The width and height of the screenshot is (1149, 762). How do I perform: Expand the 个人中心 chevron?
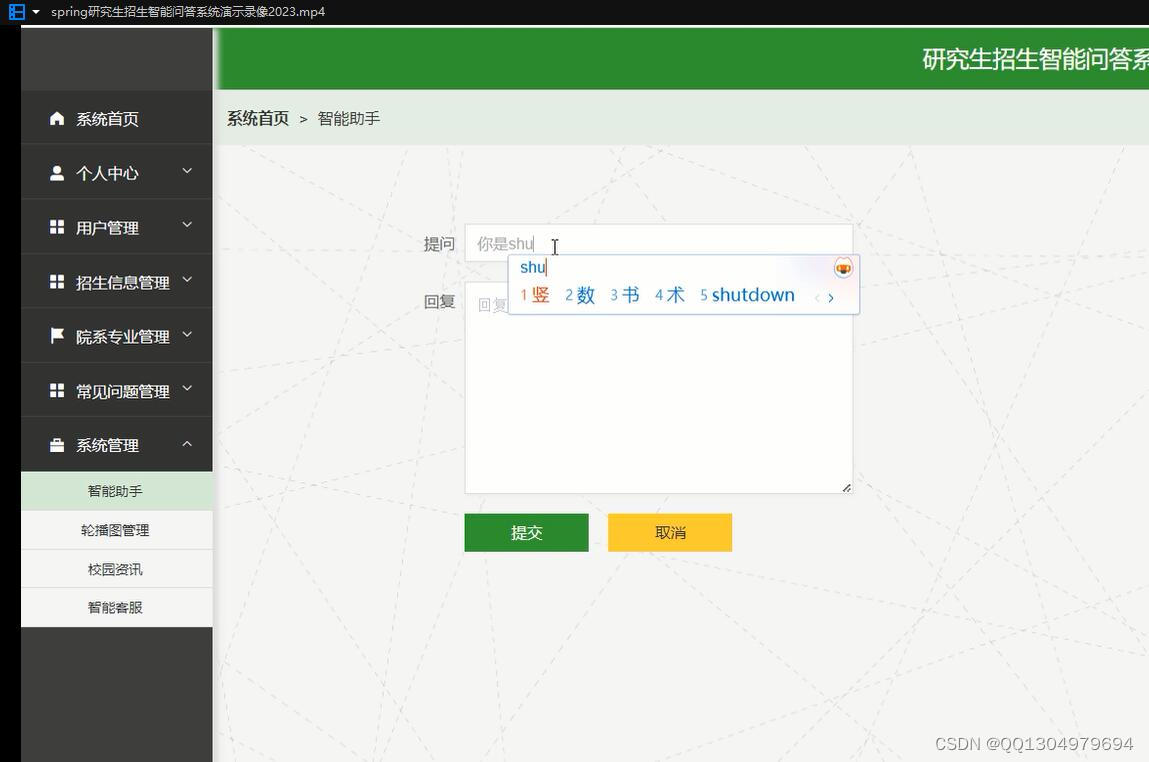tap(187, 171)
